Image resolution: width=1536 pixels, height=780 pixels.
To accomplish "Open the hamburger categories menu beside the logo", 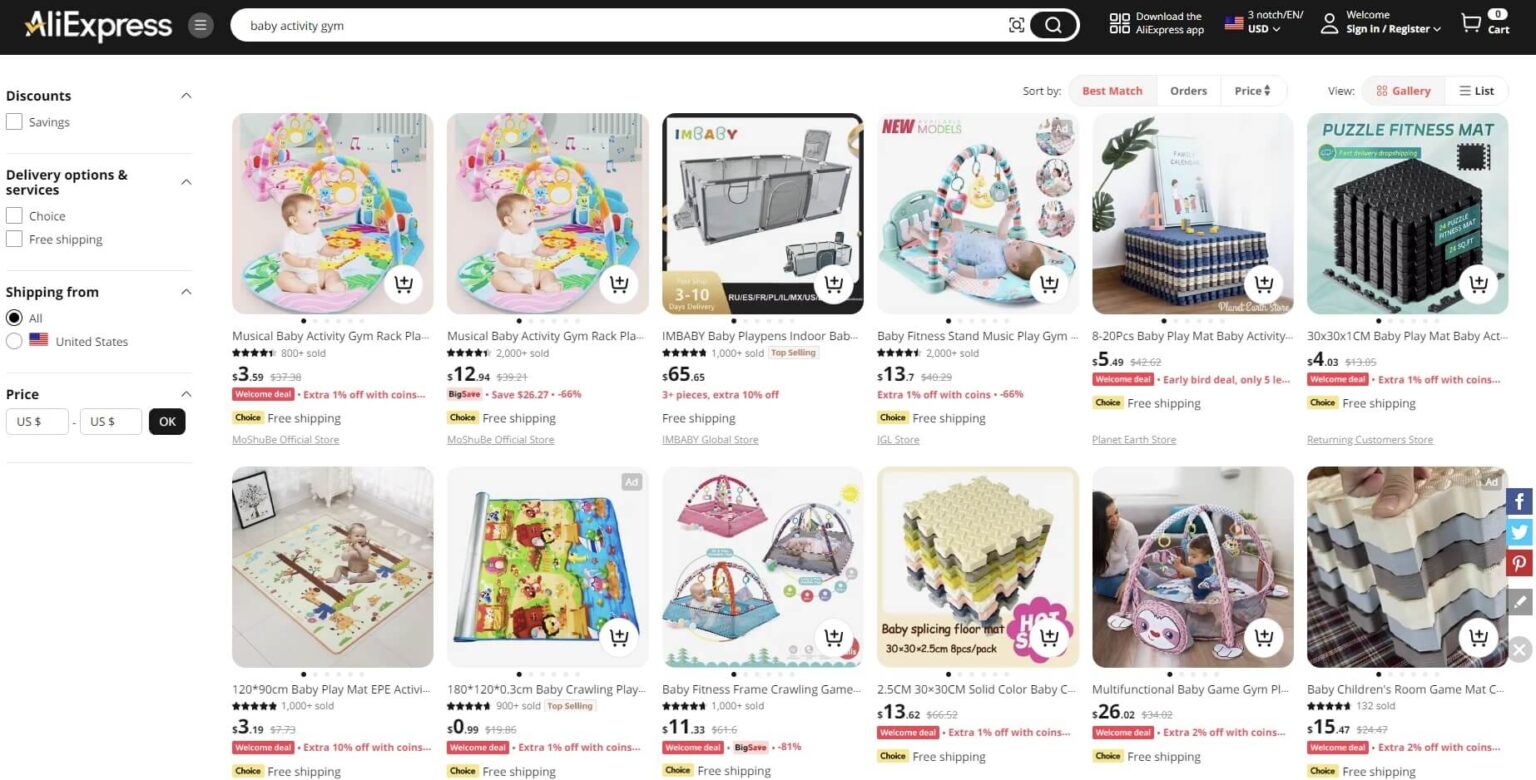I will click(201, 25).
